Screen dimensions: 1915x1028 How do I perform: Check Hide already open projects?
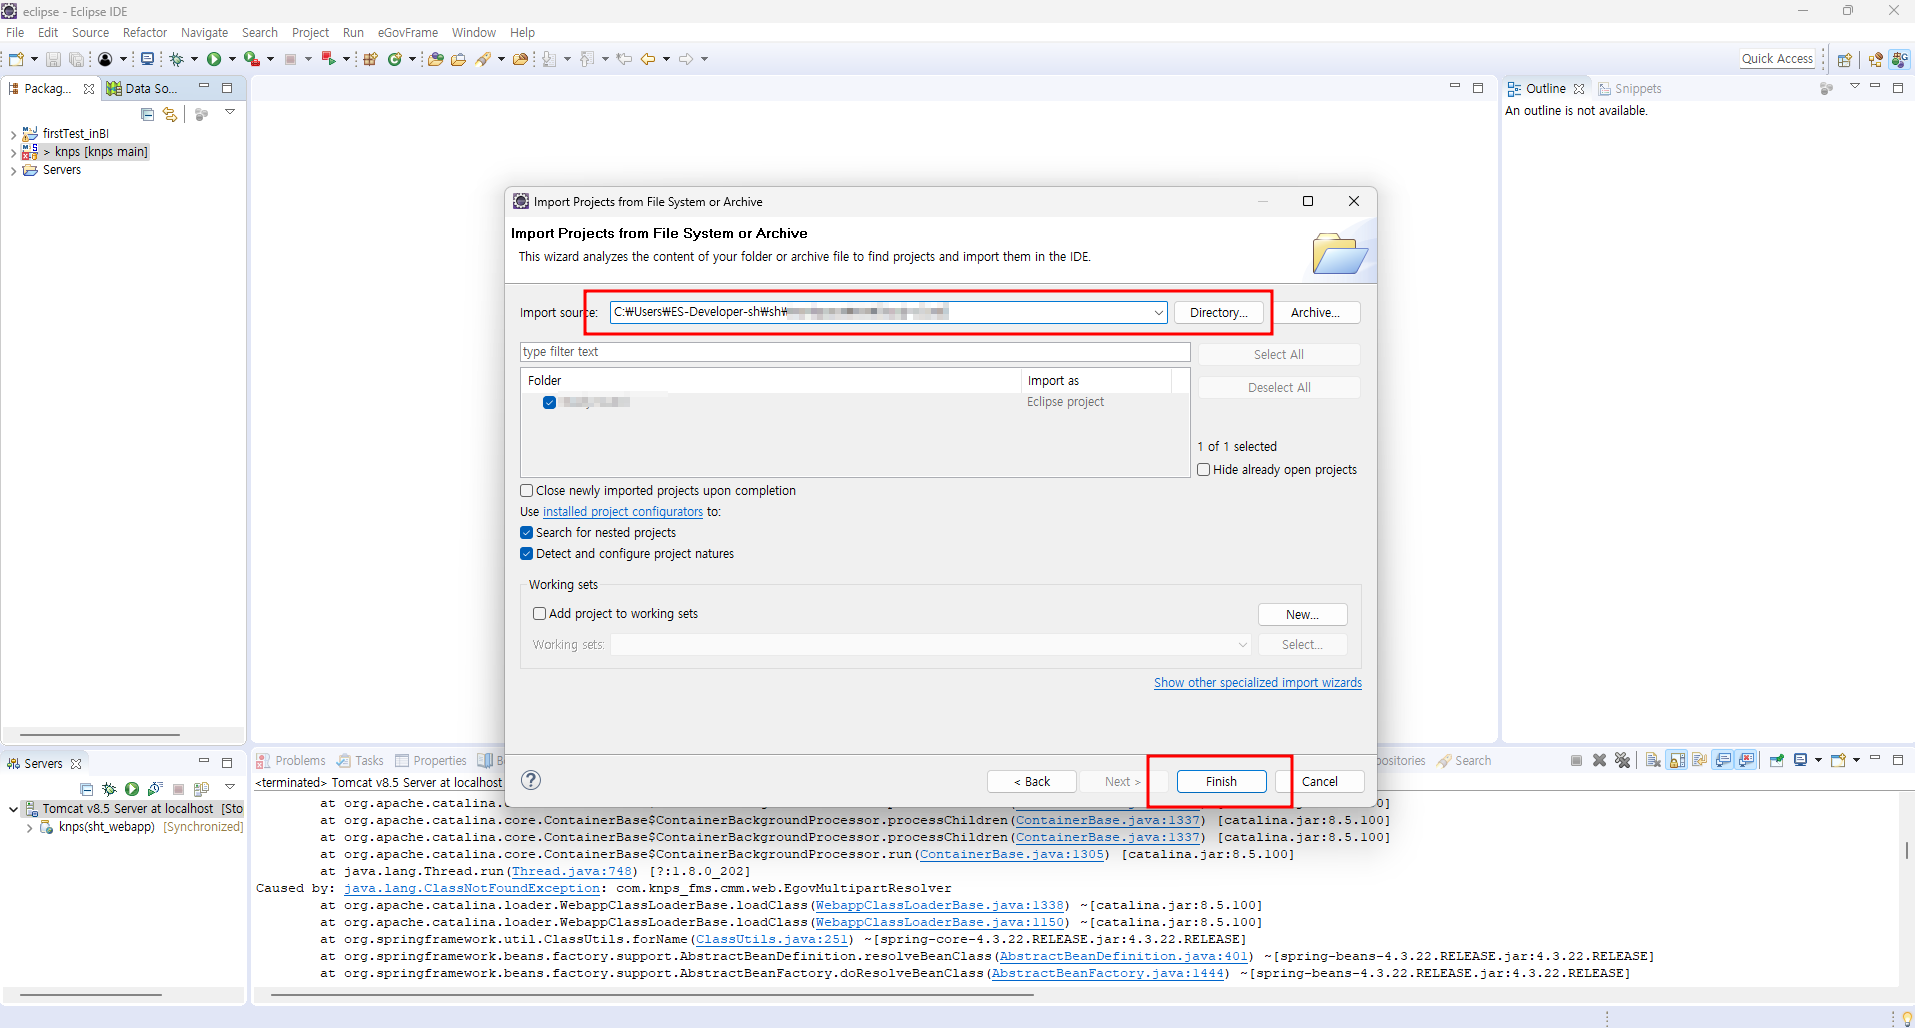[x=1204, y=470]
